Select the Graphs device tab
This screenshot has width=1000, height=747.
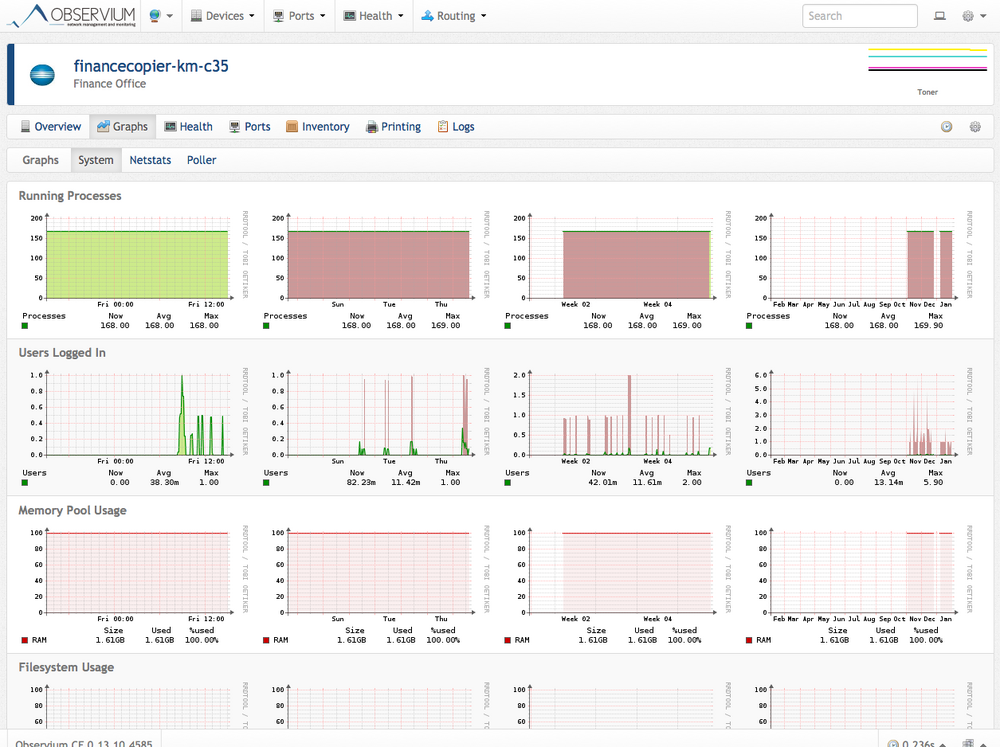tap(122, 127)
